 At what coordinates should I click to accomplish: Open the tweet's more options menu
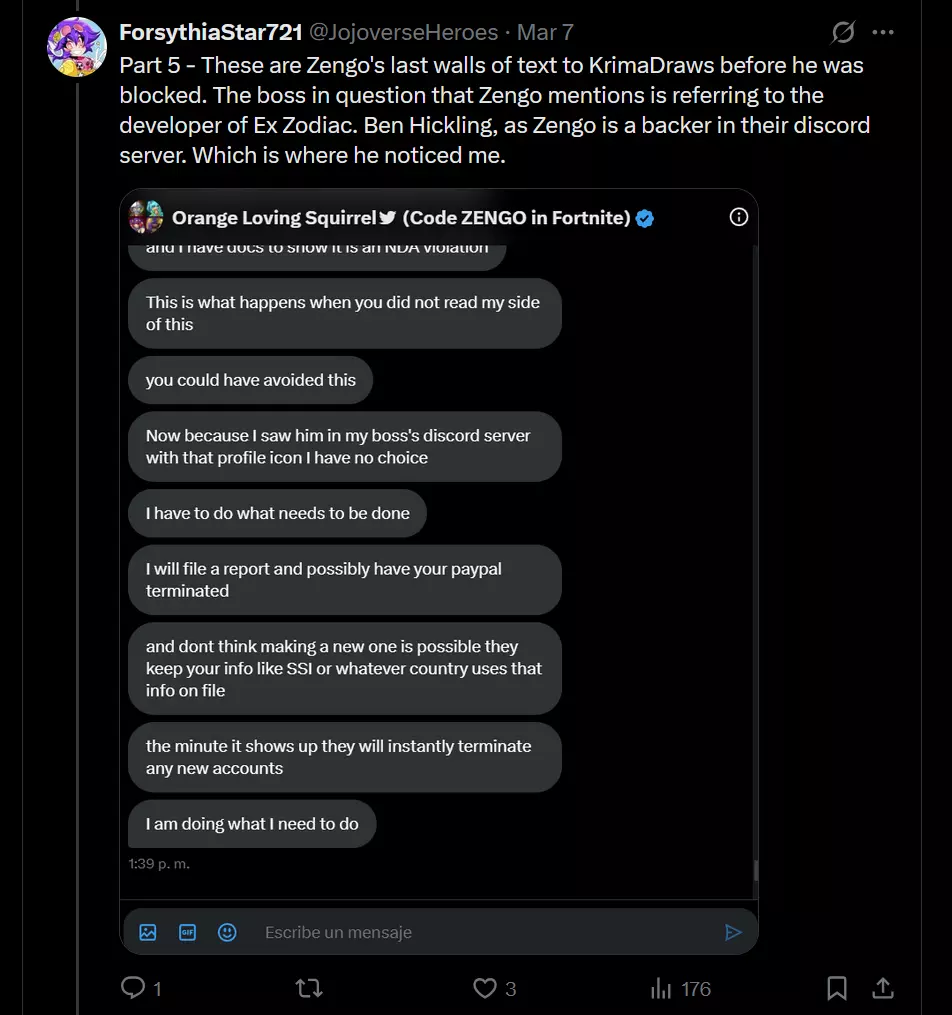pyautogui.click(x=883, y=32)
